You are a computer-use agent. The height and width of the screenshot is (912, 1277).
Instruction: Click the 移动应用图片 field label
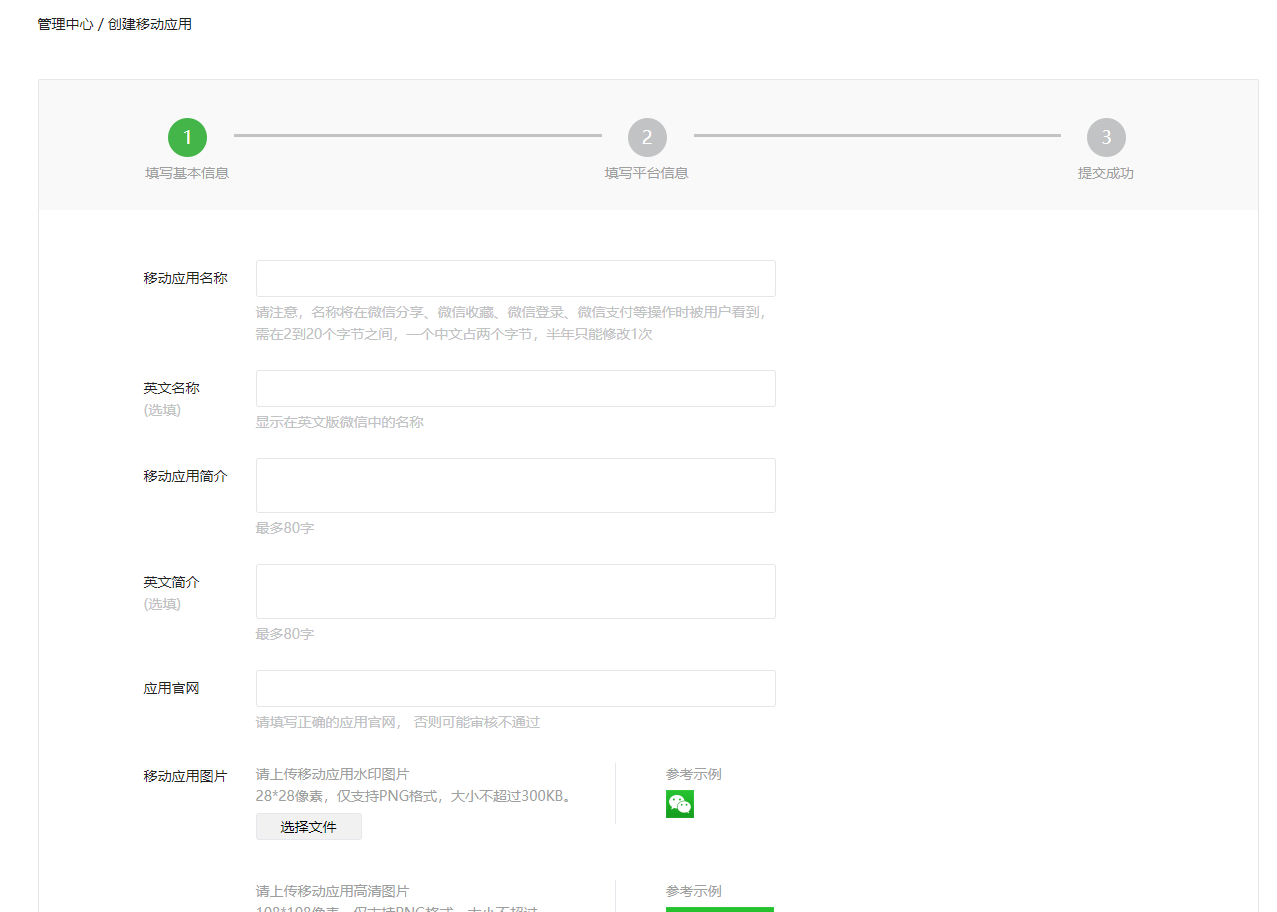point(185,776)
